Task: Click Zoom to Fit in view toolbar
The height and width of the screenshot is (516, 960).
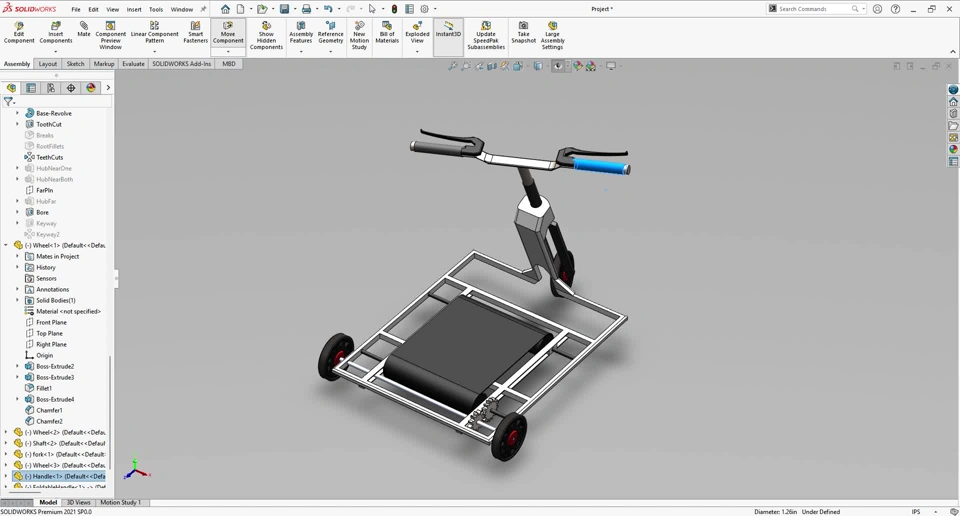Action: click(452, 66)
